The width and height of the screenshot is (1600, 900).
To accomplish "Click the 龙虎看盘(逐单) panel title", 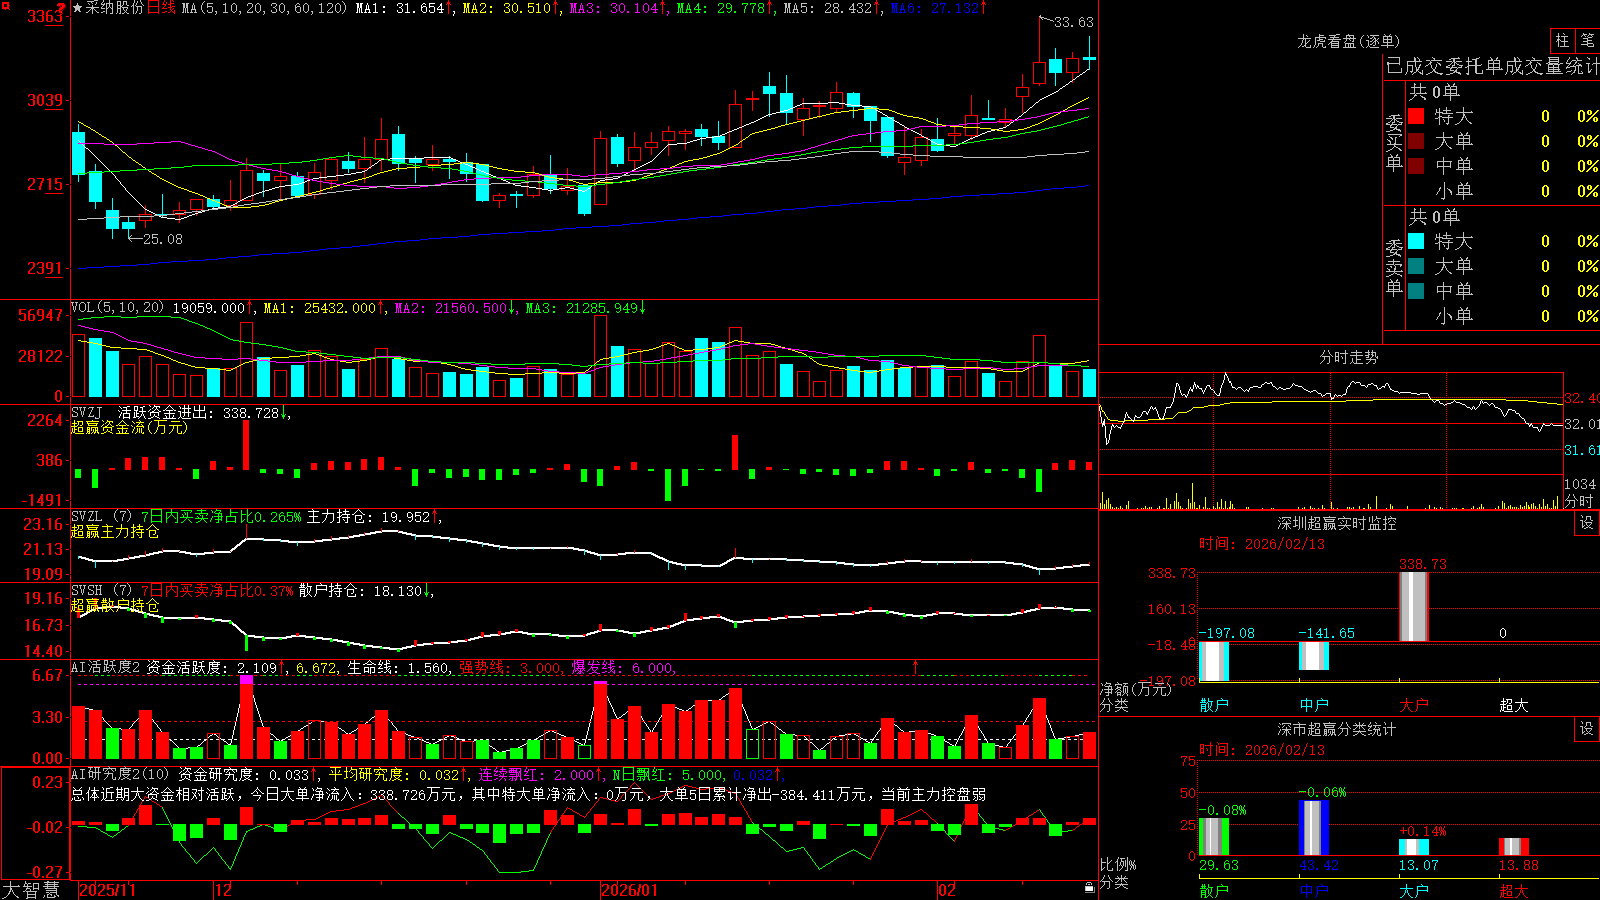I will [x=1348, y=41].
